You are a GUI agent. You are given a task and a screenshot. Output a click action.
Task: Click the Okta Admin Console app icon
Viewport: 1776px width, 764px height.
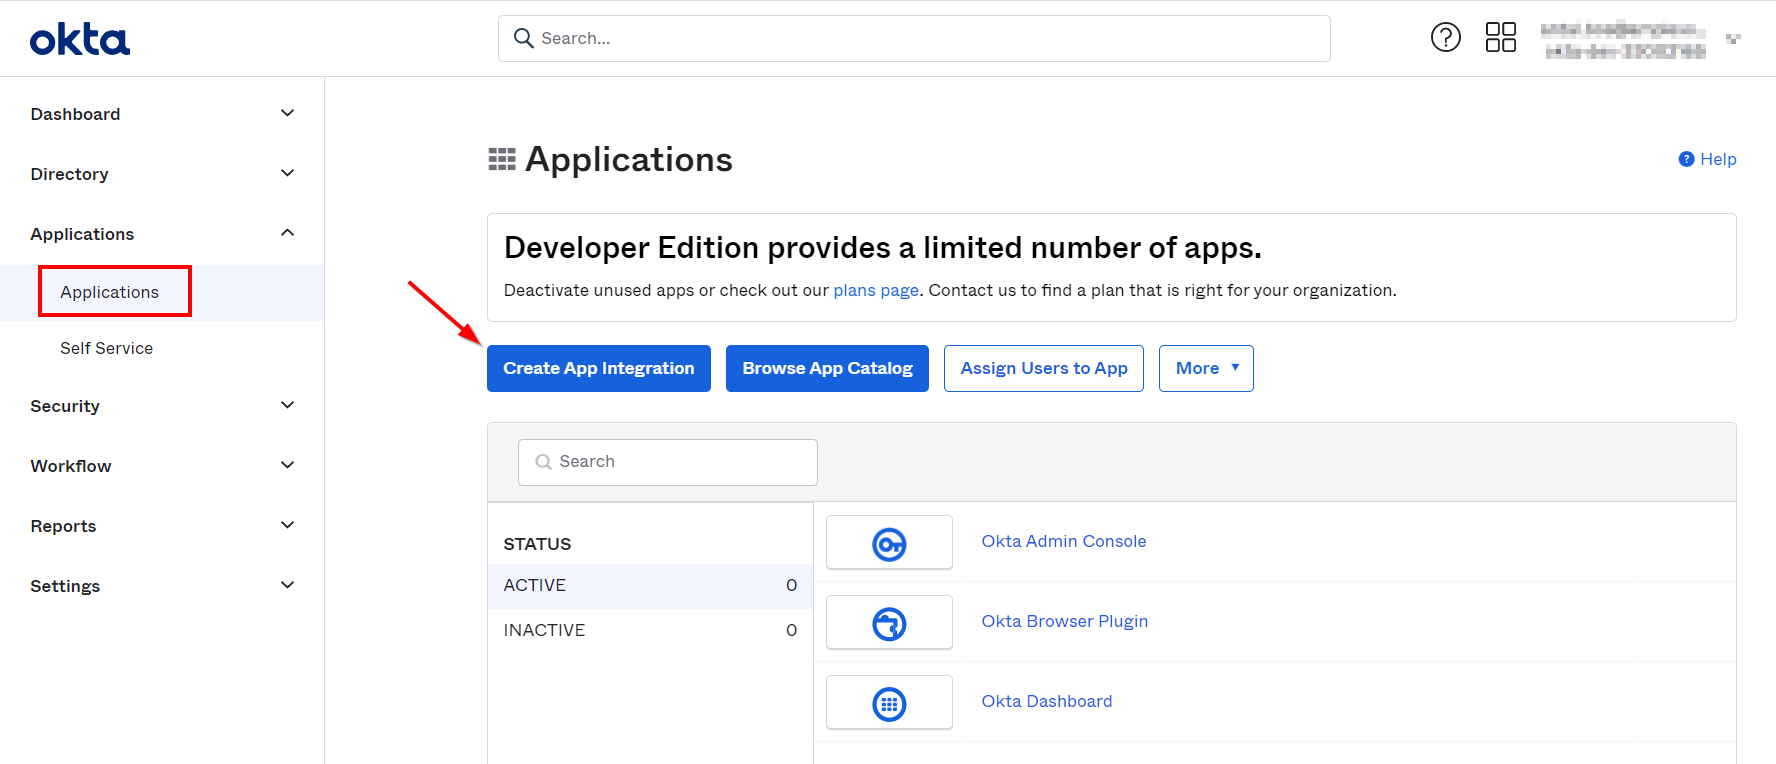[x=889, y=543]
